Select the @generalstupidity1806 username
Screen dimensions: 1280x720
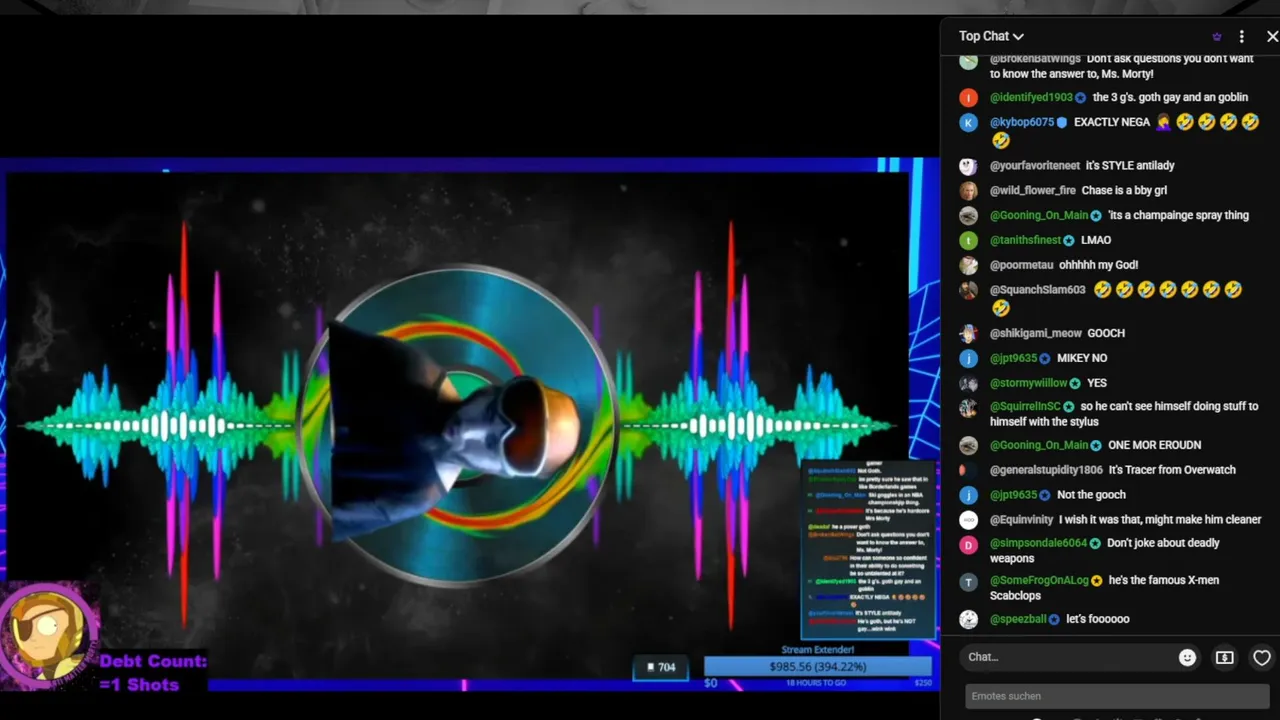1046,470
